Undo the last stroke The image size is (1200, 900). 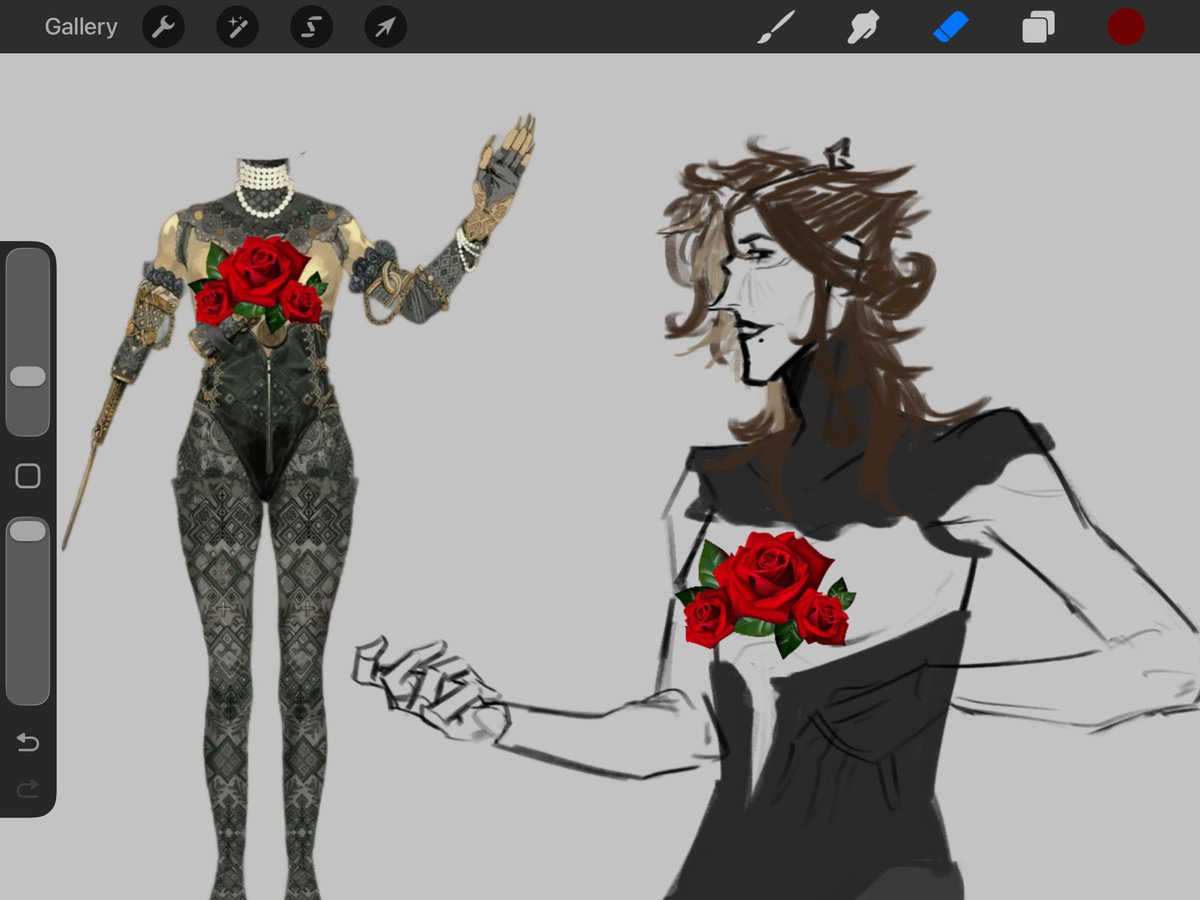click(28, 742)
